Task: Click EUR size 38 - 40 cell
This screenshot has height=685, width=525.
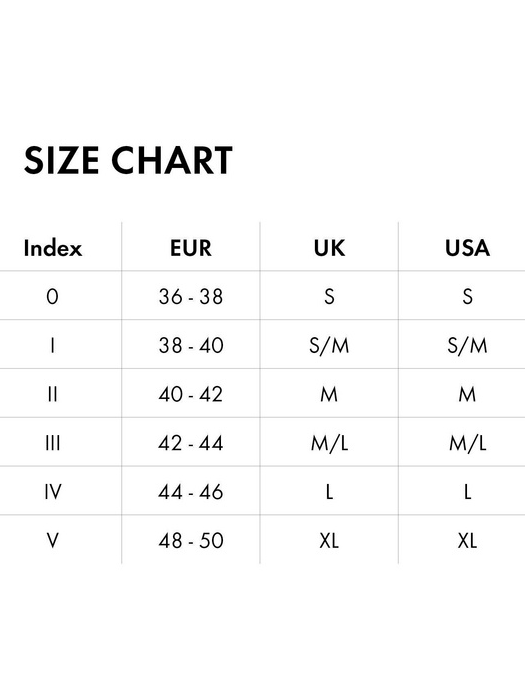Action: [191, 346]
